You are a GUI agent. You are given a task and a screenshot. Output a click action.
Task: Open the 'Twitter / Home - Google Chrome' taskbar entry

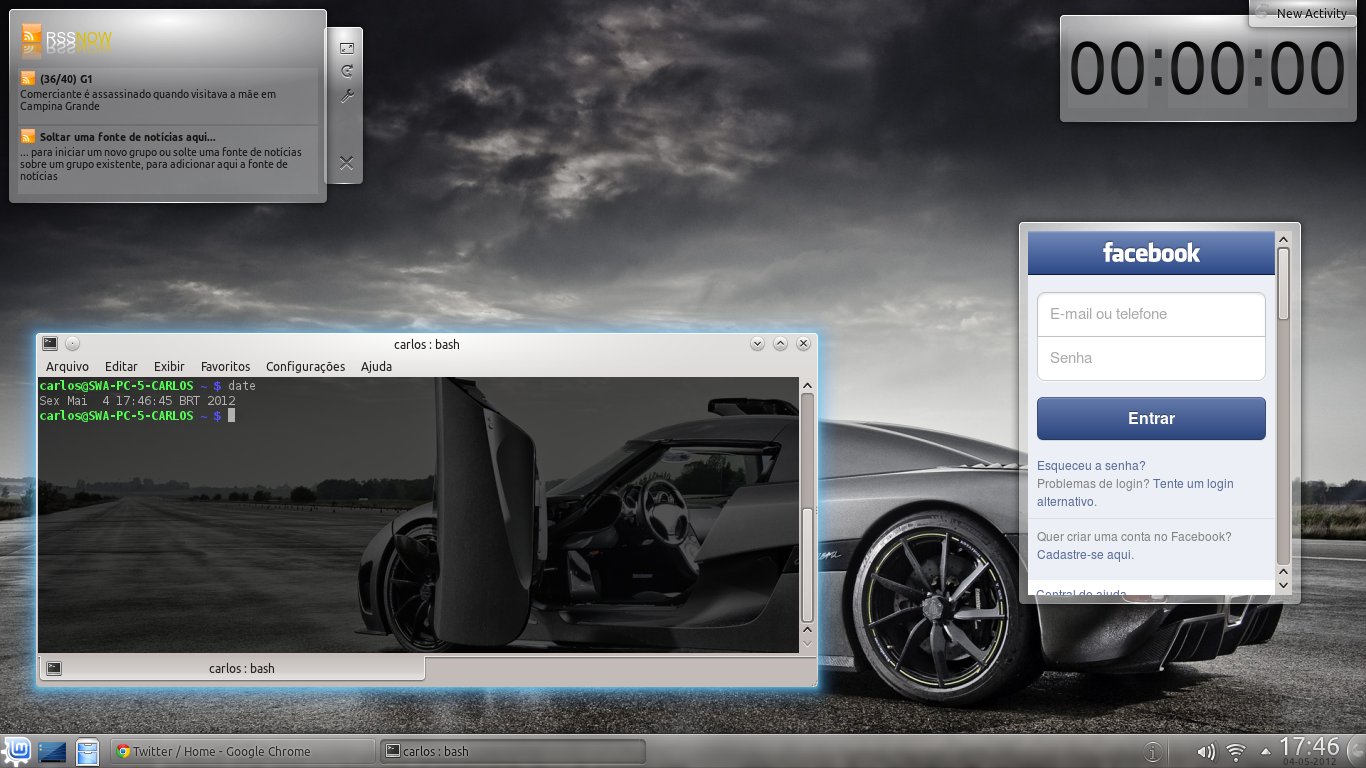241,751
